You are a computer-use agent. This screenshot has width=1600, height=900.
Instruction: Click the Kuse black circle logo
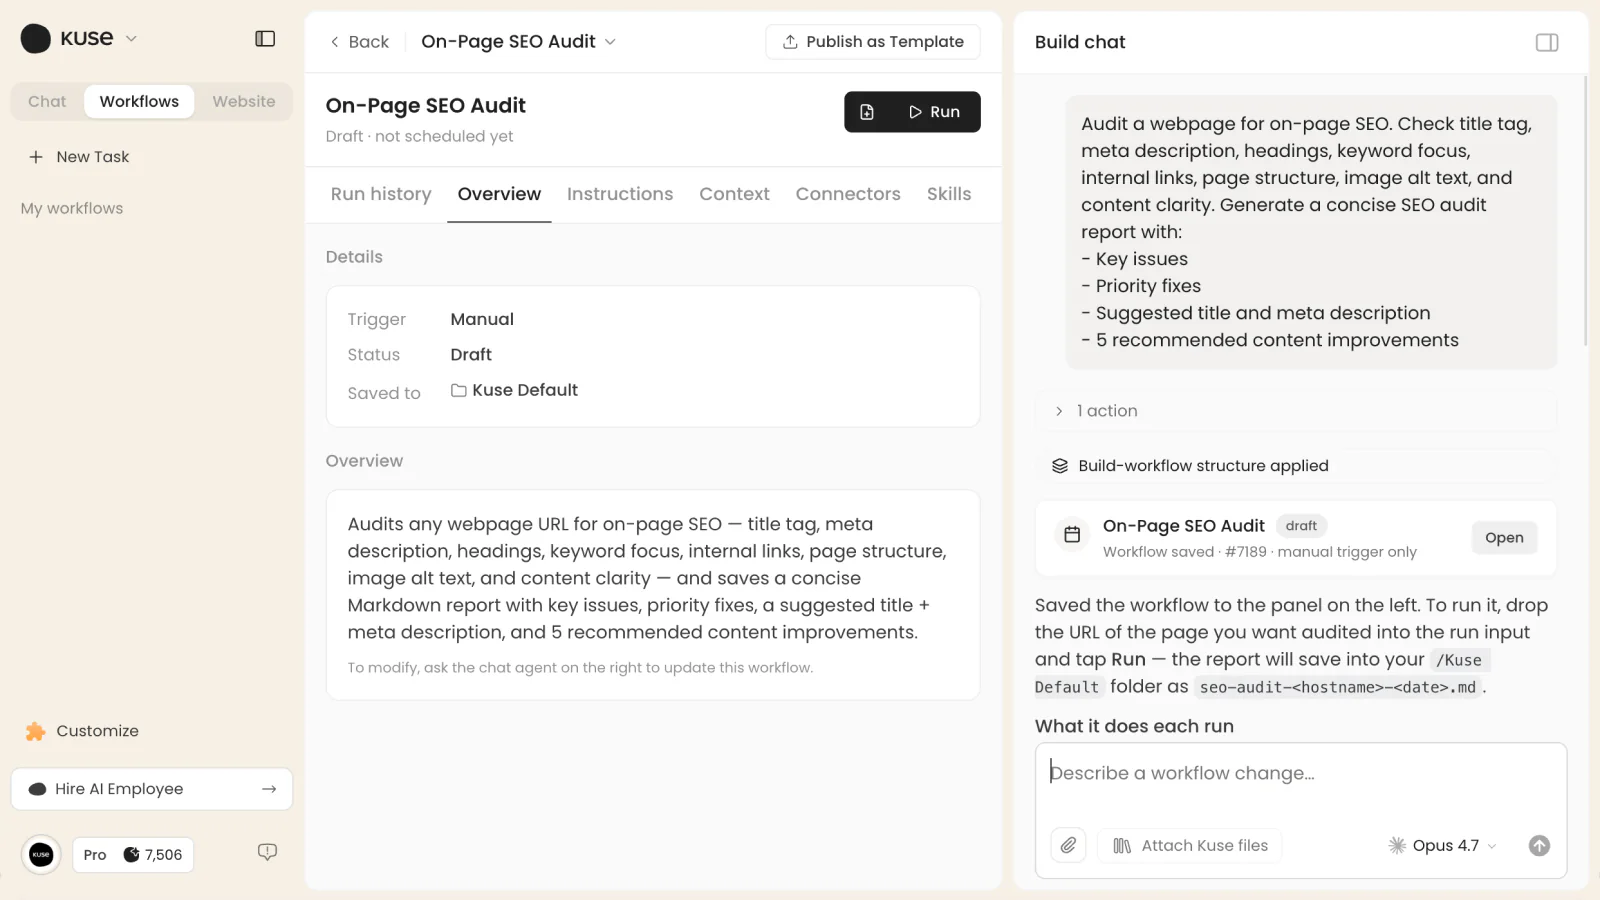[36, 39]
